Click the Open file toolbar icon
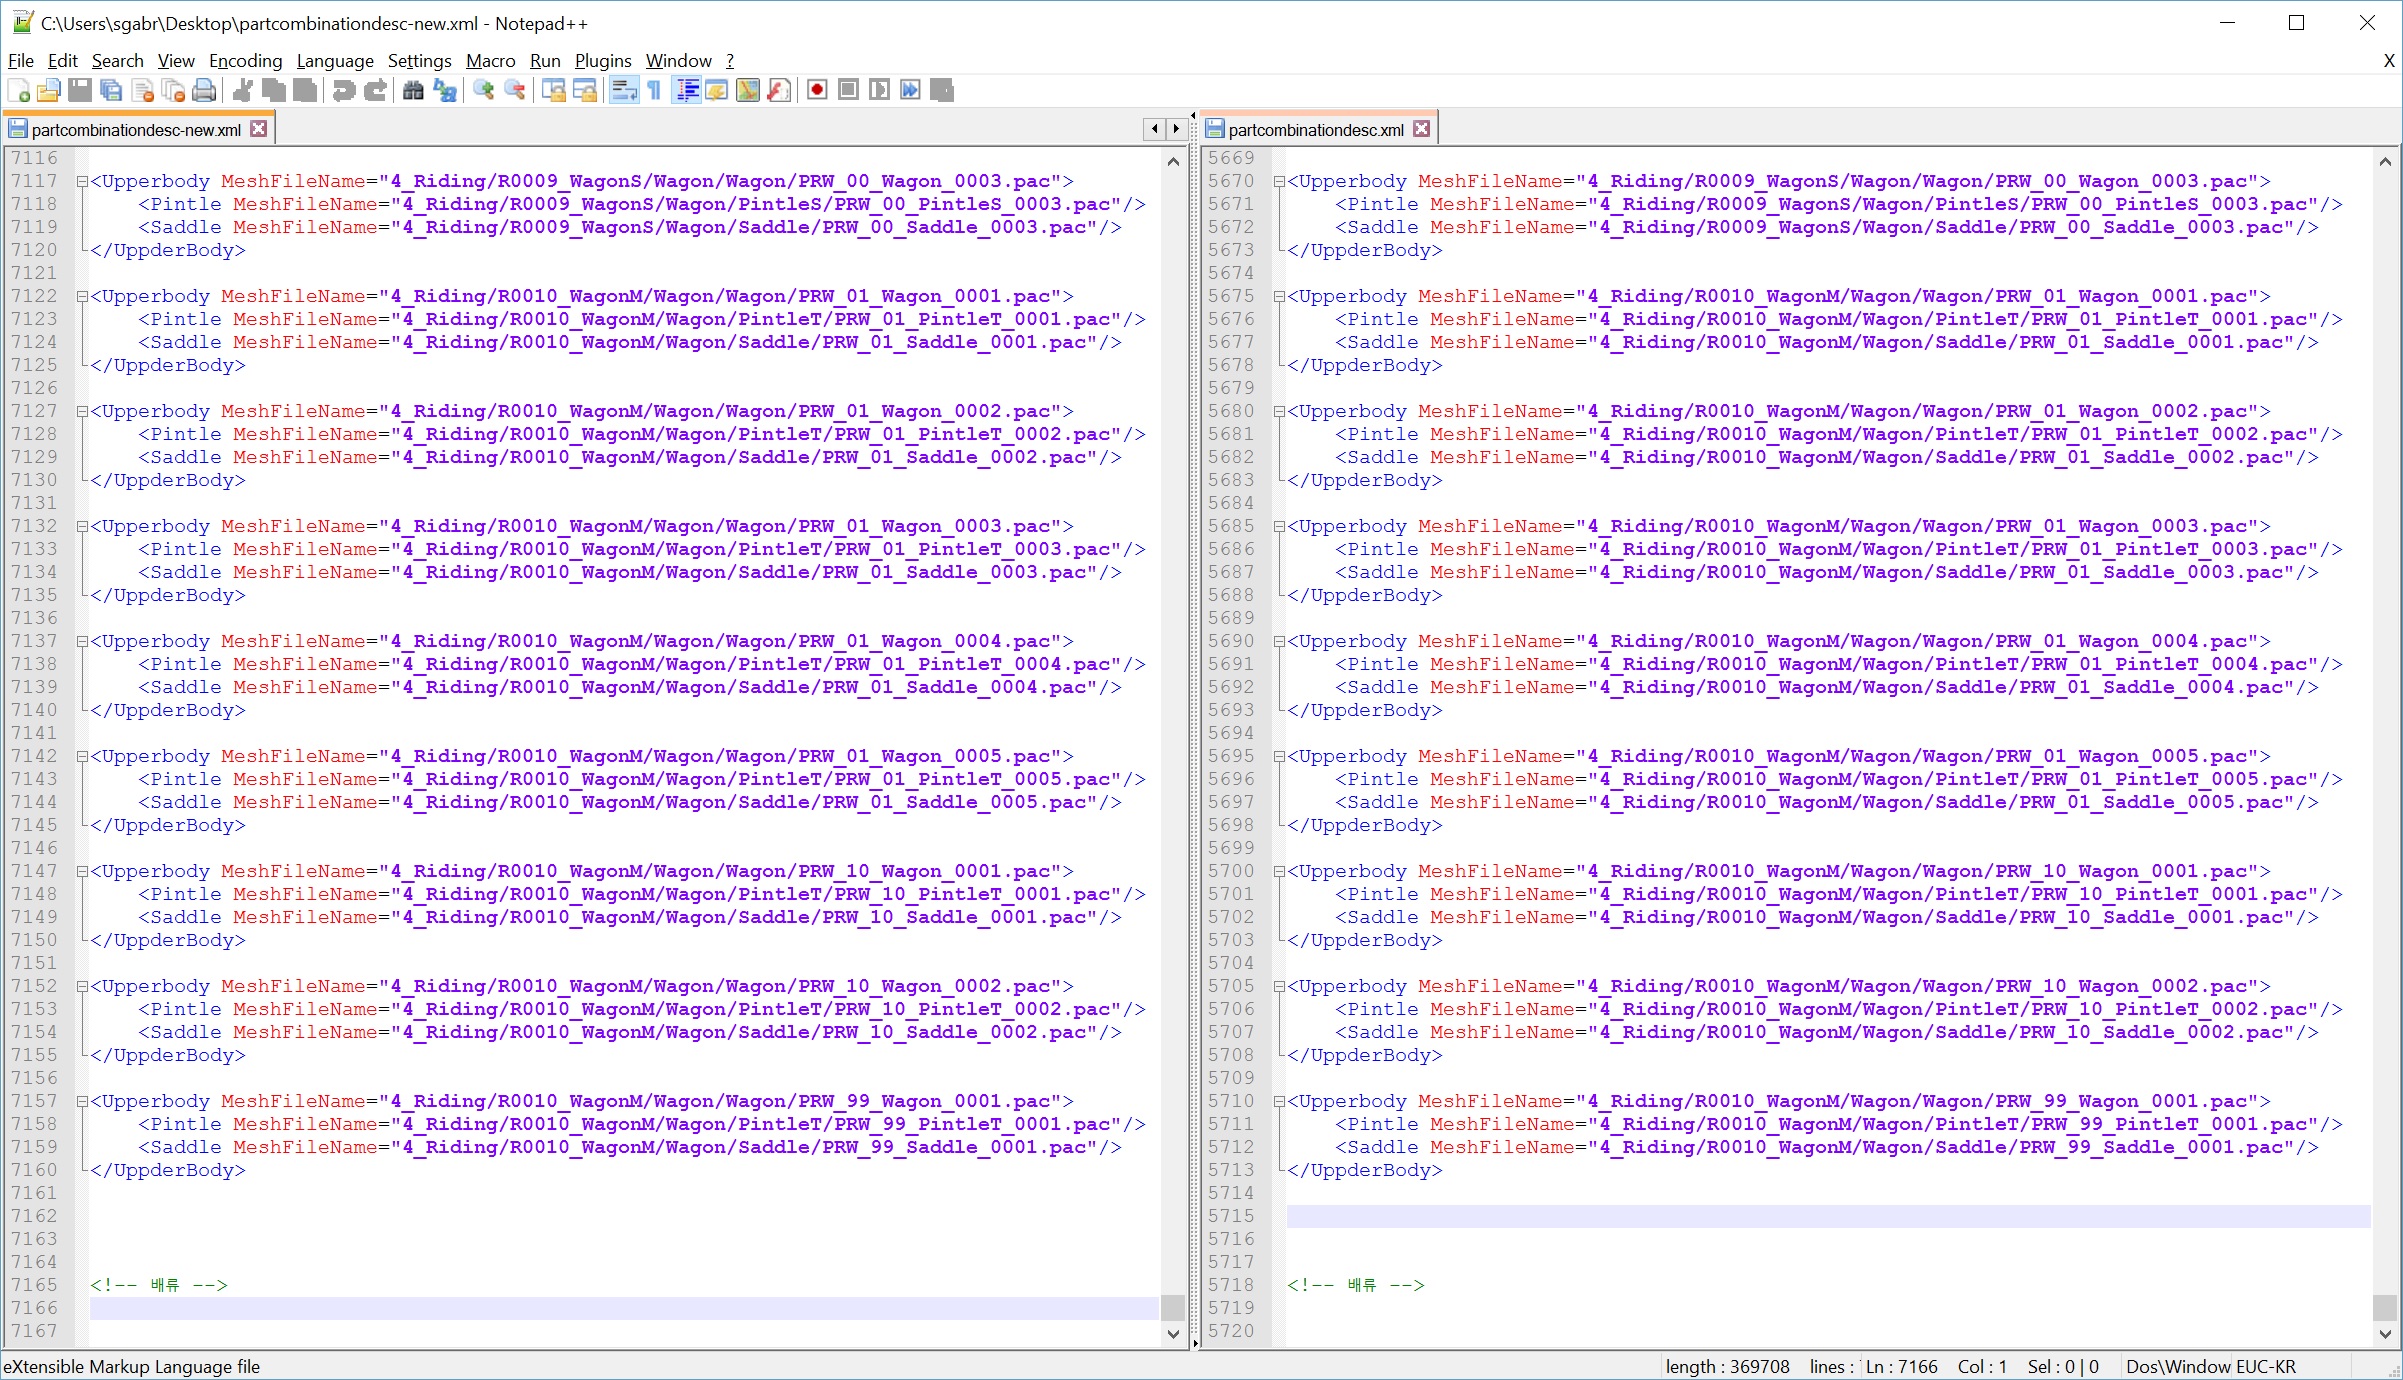Image resolution: width=2403 pixels, height=1380 pixels. pyautogui.click(x=49, y=91)
